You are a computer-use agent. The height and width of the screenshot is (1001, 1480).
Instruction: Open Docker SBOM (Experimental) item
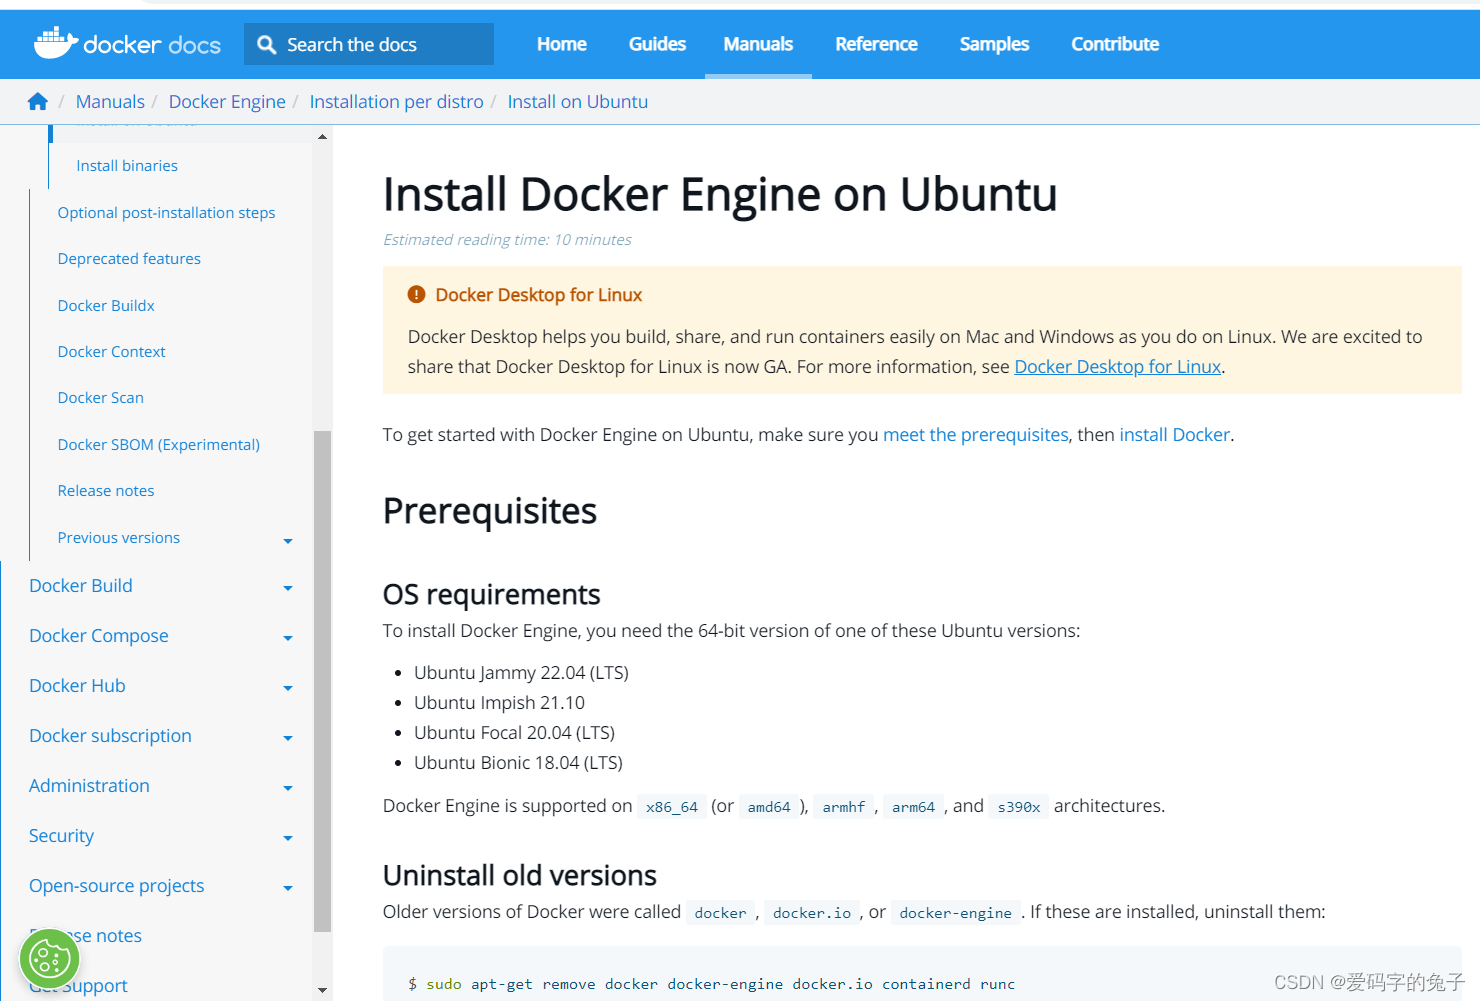158,444
